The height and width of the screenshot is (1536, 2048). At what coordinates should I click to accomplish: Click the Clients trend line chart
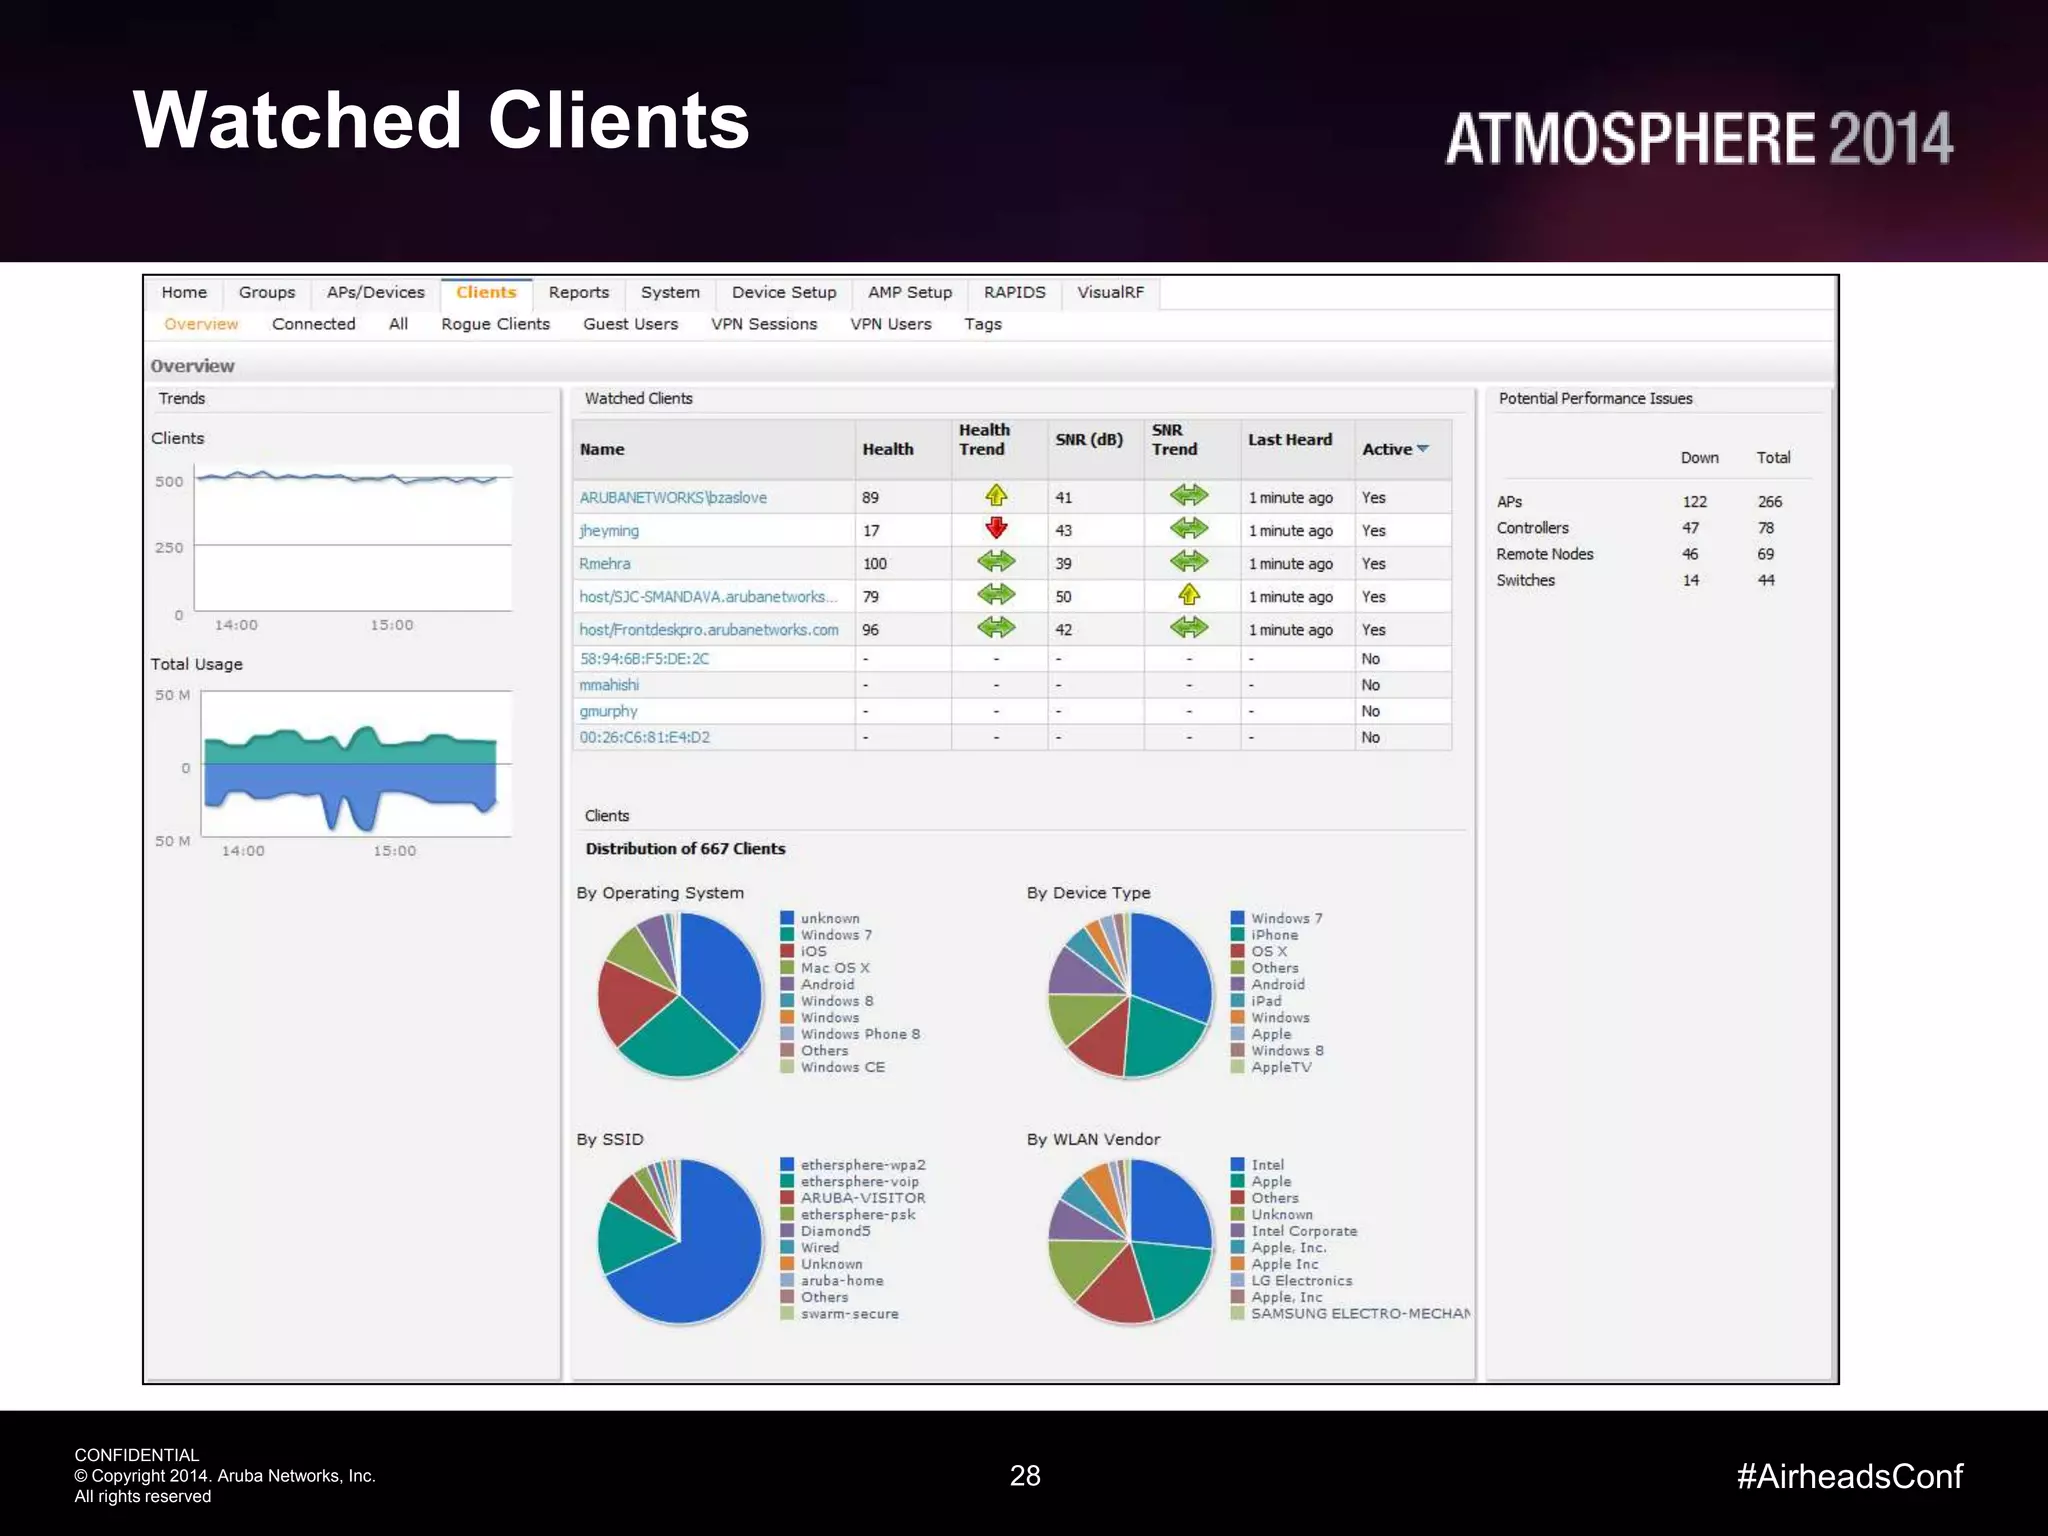click(353, 538)
